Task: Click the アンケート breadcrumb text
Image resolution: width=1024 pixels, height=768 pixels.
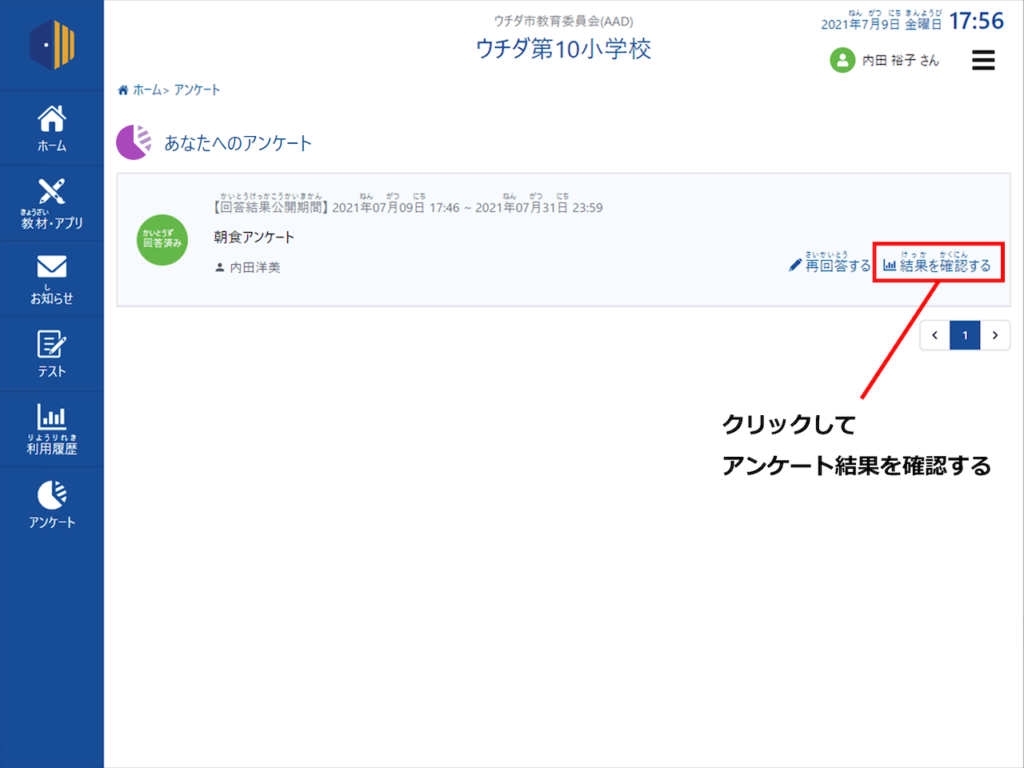Action: point(197,90)
